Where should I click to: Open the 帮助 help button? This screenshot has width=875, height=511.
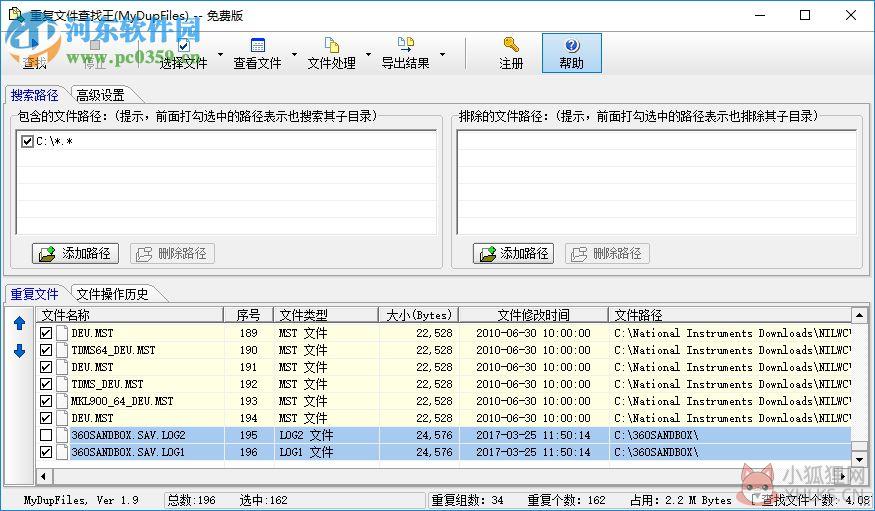click(571, 53)
